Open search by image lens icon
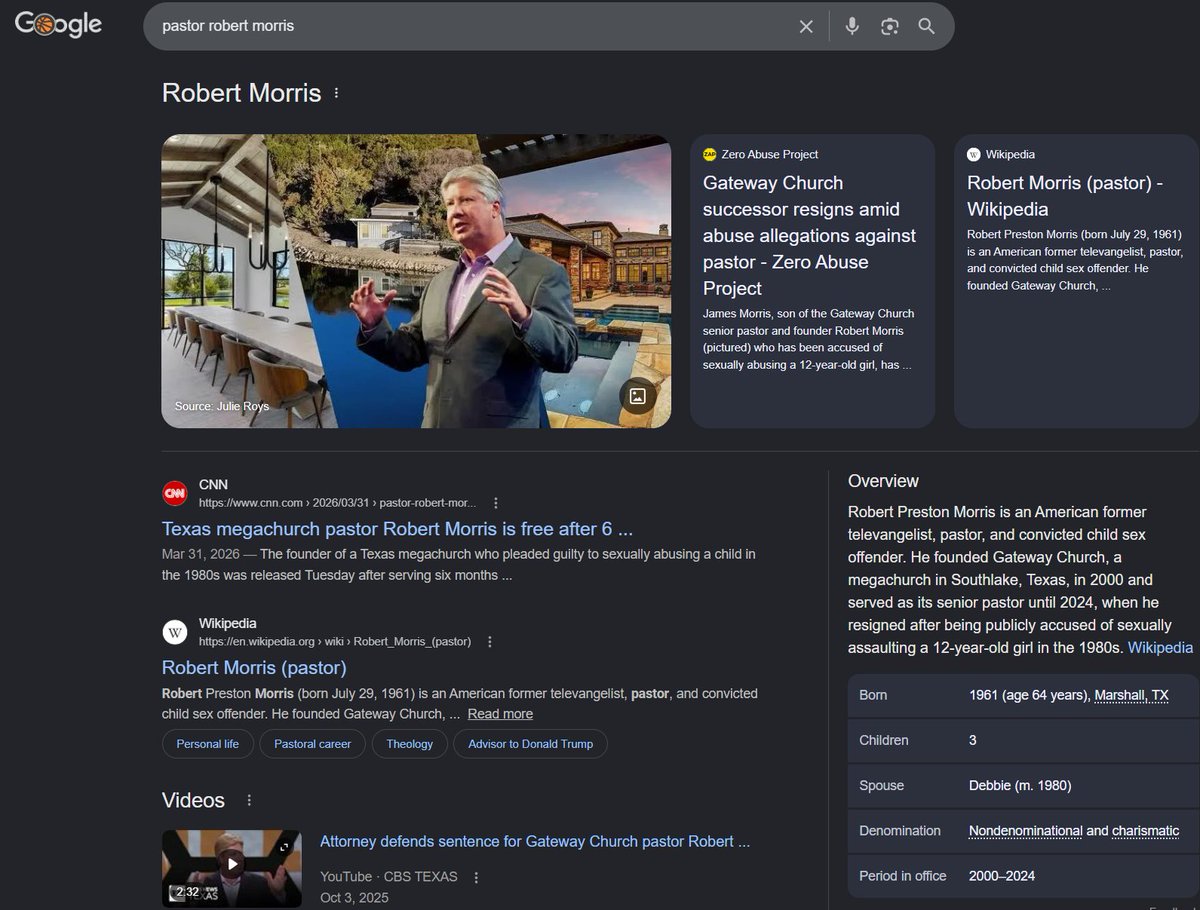The image size is (1200, 910). coord(889,27)
